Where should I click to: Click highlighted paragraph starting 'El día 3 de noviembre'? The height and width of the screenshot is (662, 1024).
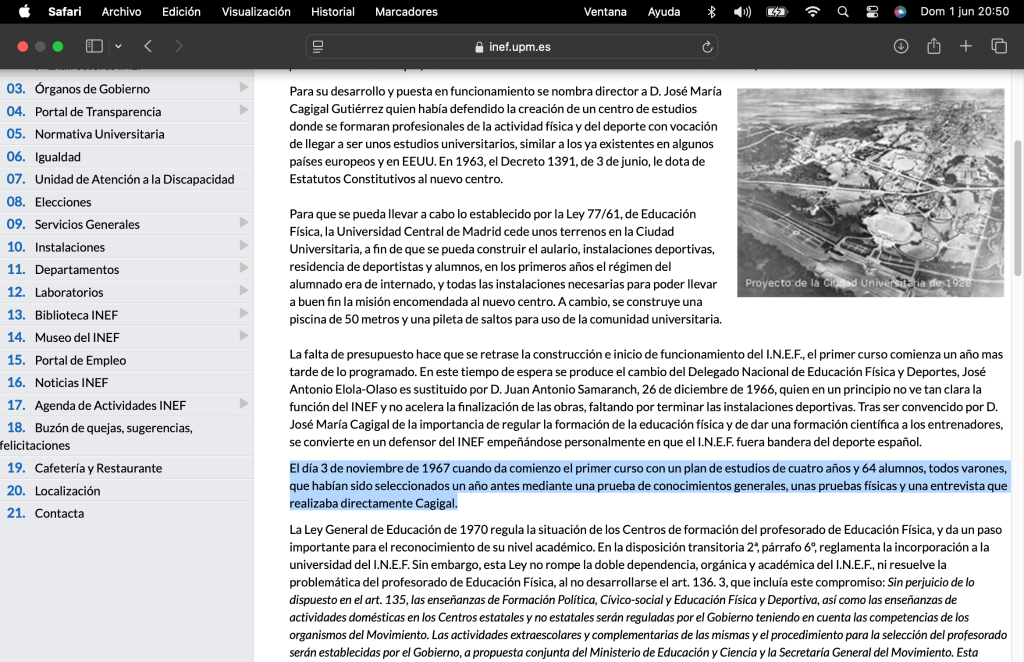649,485
